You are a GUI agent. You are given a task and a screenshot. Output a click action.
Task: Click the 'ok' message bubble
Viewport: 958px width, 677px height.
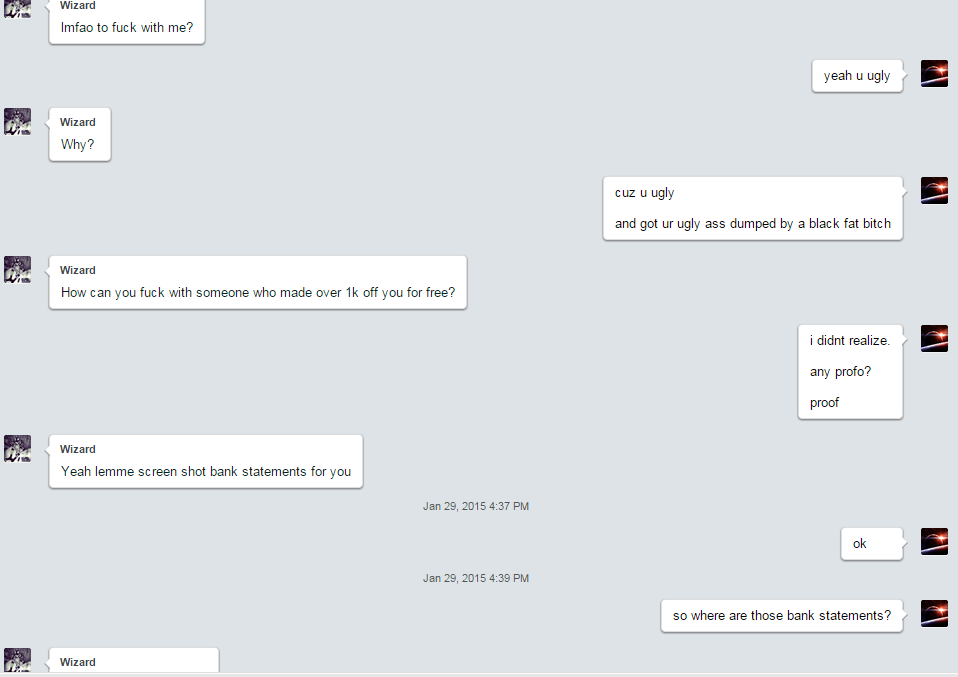(872, 544)
